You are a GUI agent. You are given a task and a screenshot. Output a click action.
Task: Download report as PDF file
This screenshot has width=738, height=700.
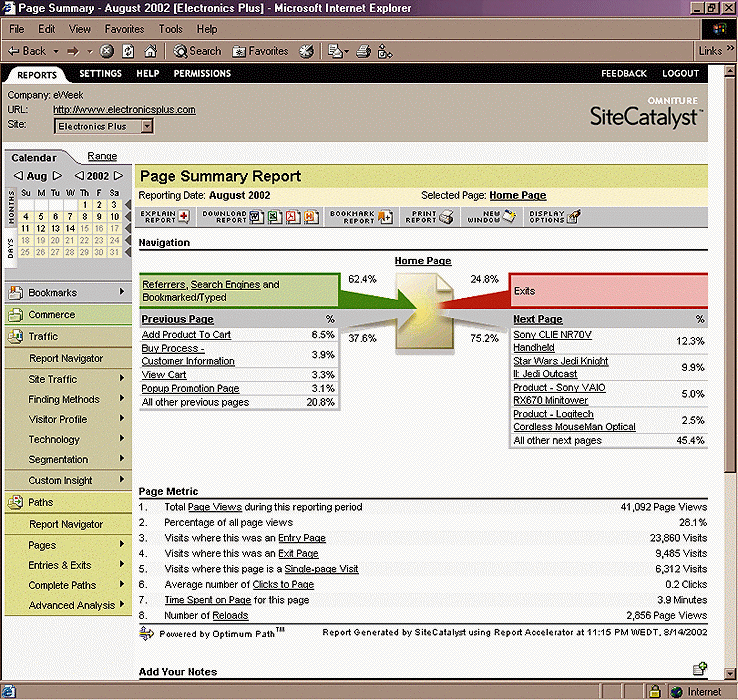click(293, 217)
